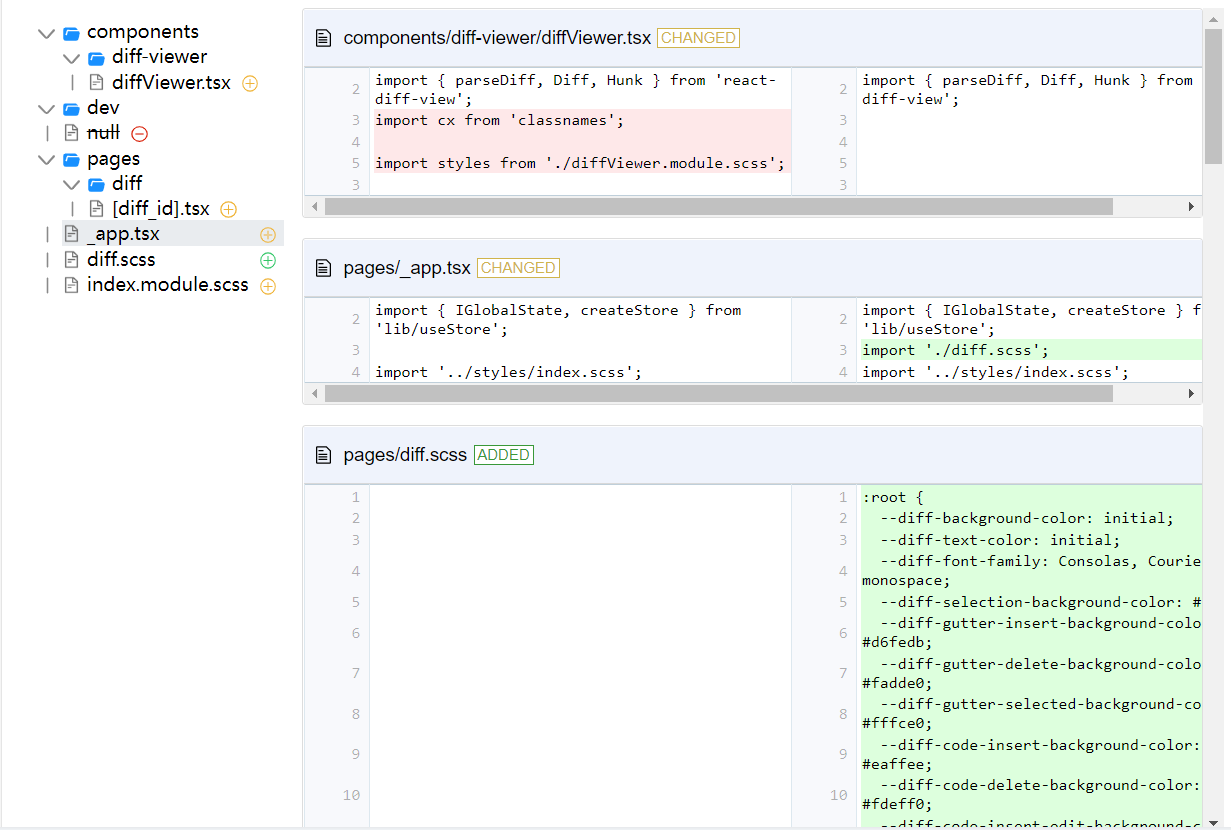The image size is (1231, 830).
Task: Click the components/diff-viewer/diffViewer.tsx header title
Action: point(497,38)
